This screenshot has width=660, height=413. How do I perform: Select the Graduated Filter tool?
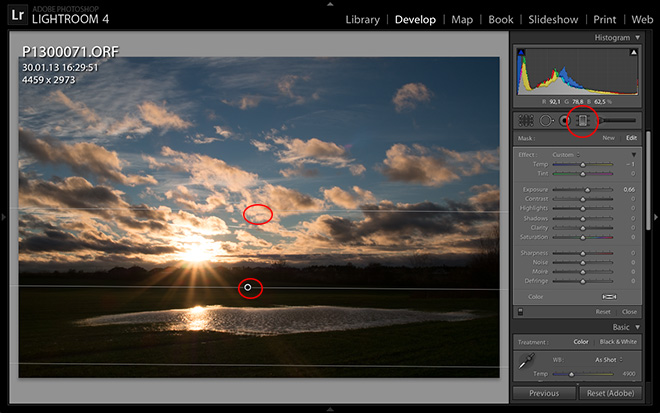[x=583, y=121]
